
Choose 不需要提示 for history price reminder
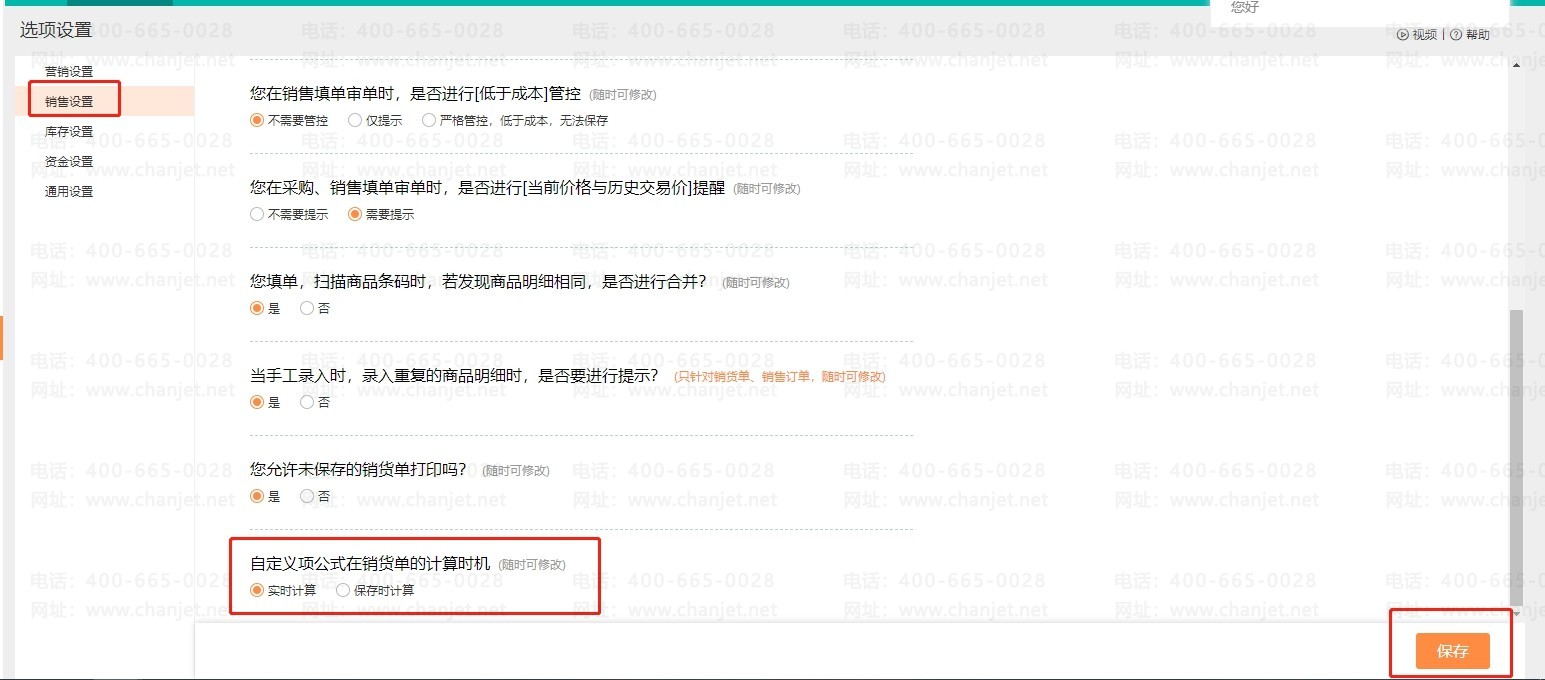[x=257, y=214]
